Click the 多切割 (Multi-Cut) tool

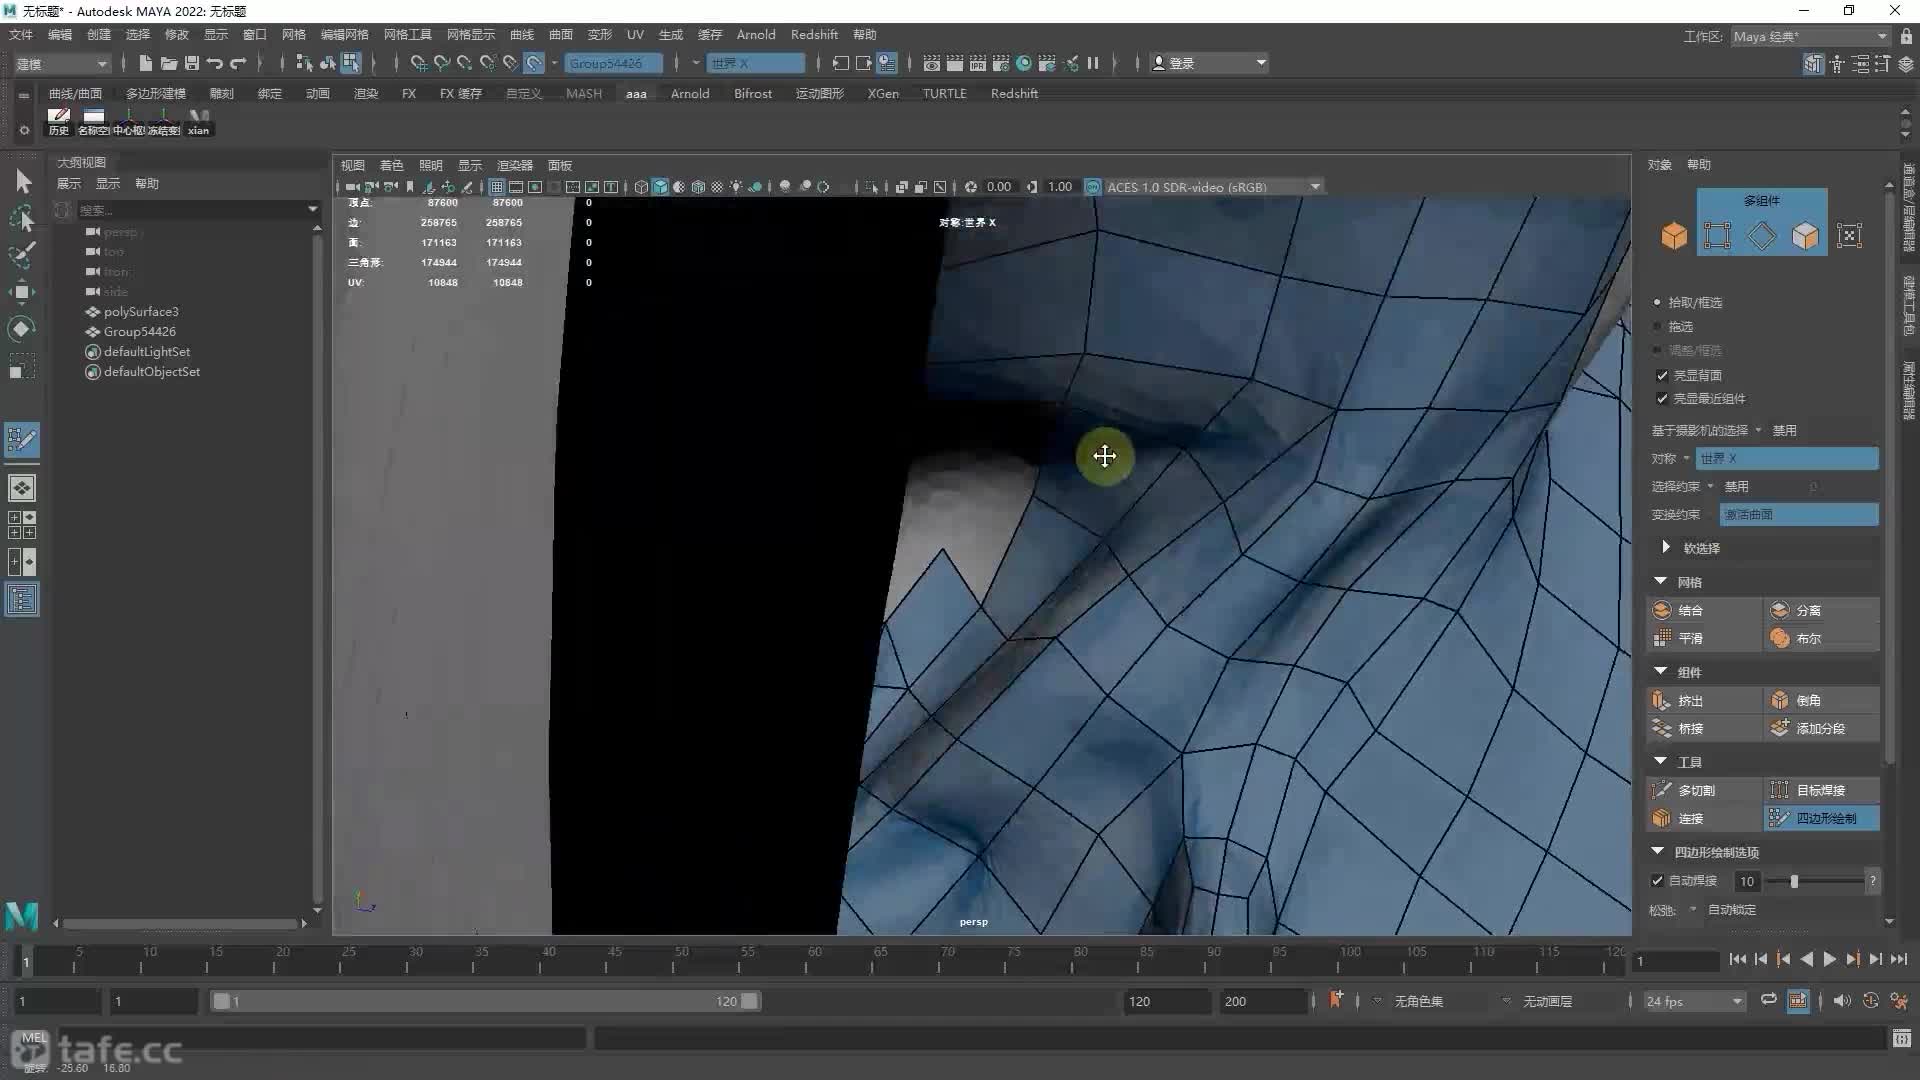pyautogui.click(x=1703, y=790)
